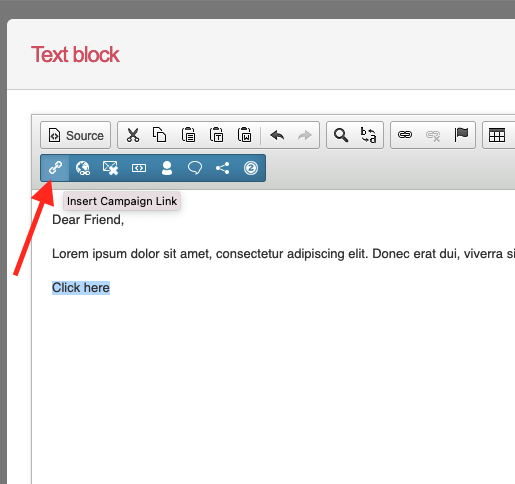Cut the selected text with the scissors icon
The image size is (515, 484).
pyautogui.click(x=133, y=135)
